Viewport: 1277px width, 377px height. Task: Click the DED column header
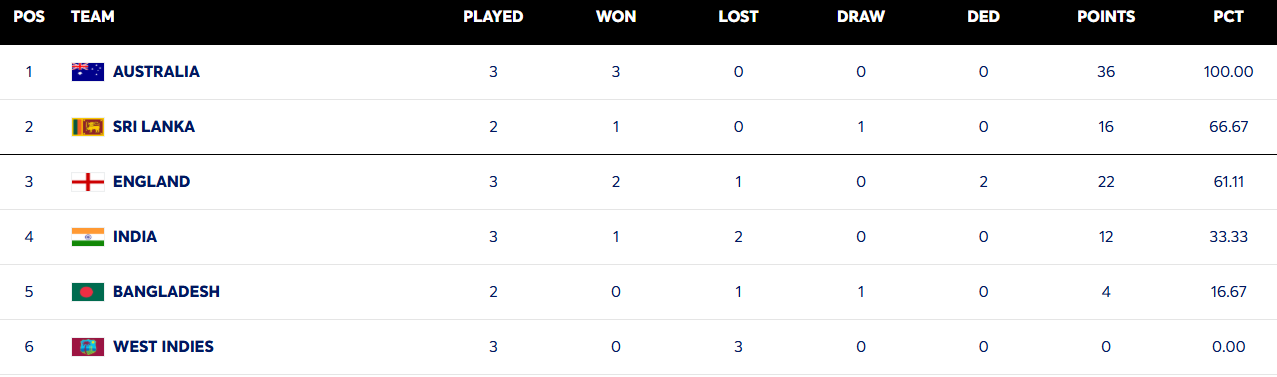pos(983,17)
